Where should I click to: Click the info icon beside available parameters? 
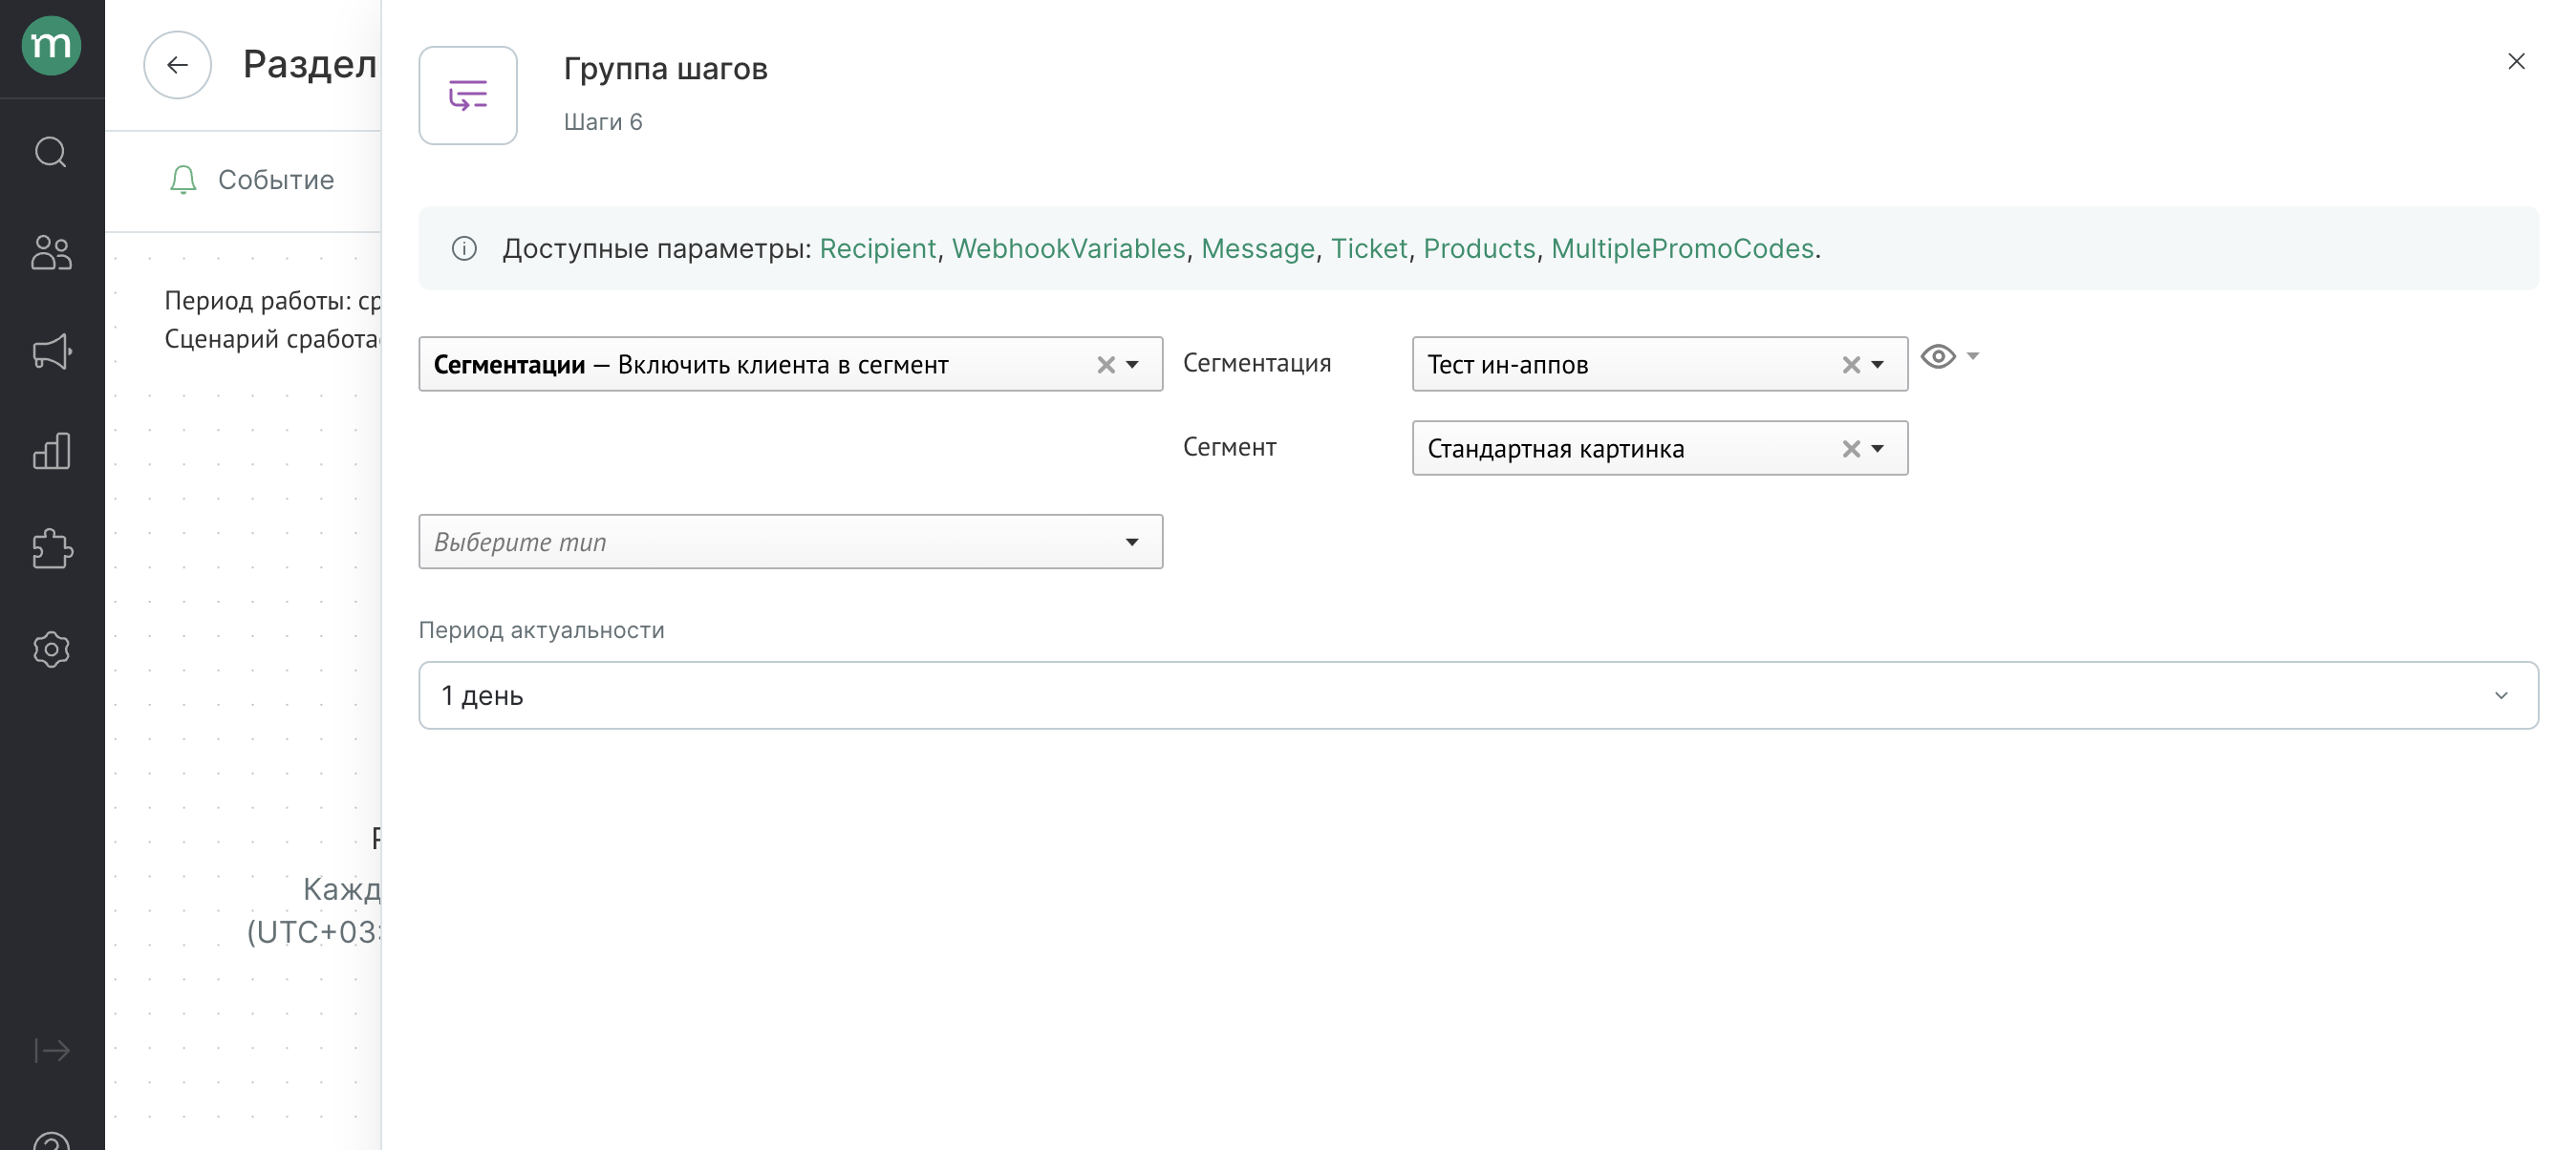pos(464,248)
